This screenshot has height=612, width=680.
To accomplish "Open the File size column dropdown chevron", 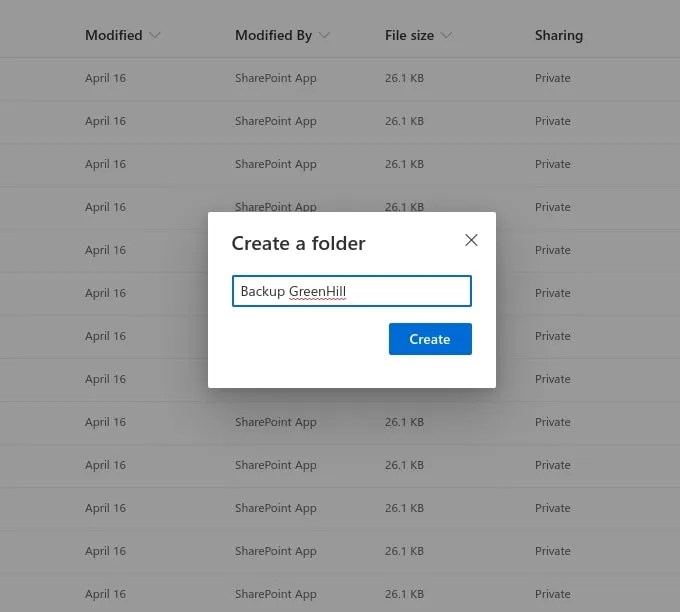I will [446, 35].
